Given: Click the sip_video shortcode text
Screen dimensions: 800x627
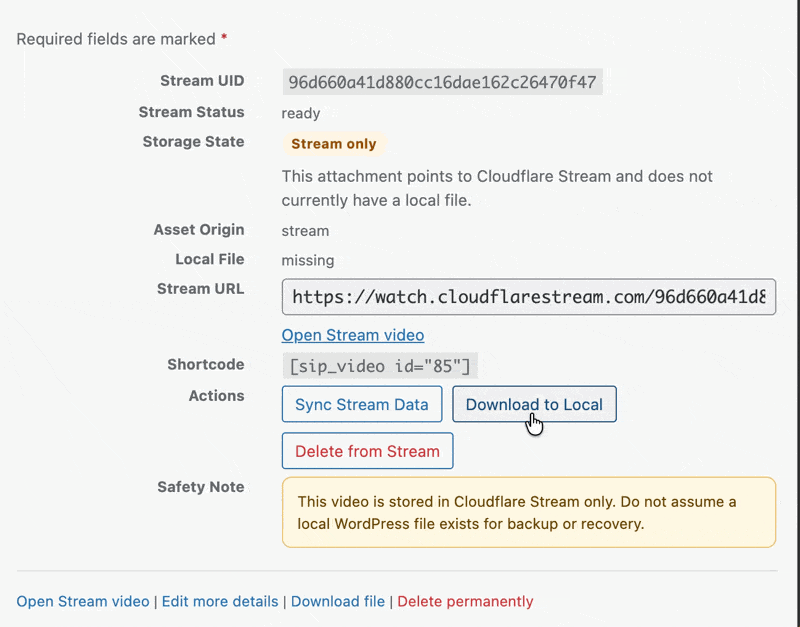Looking at the screenshot, I should (x=379, y=366).
